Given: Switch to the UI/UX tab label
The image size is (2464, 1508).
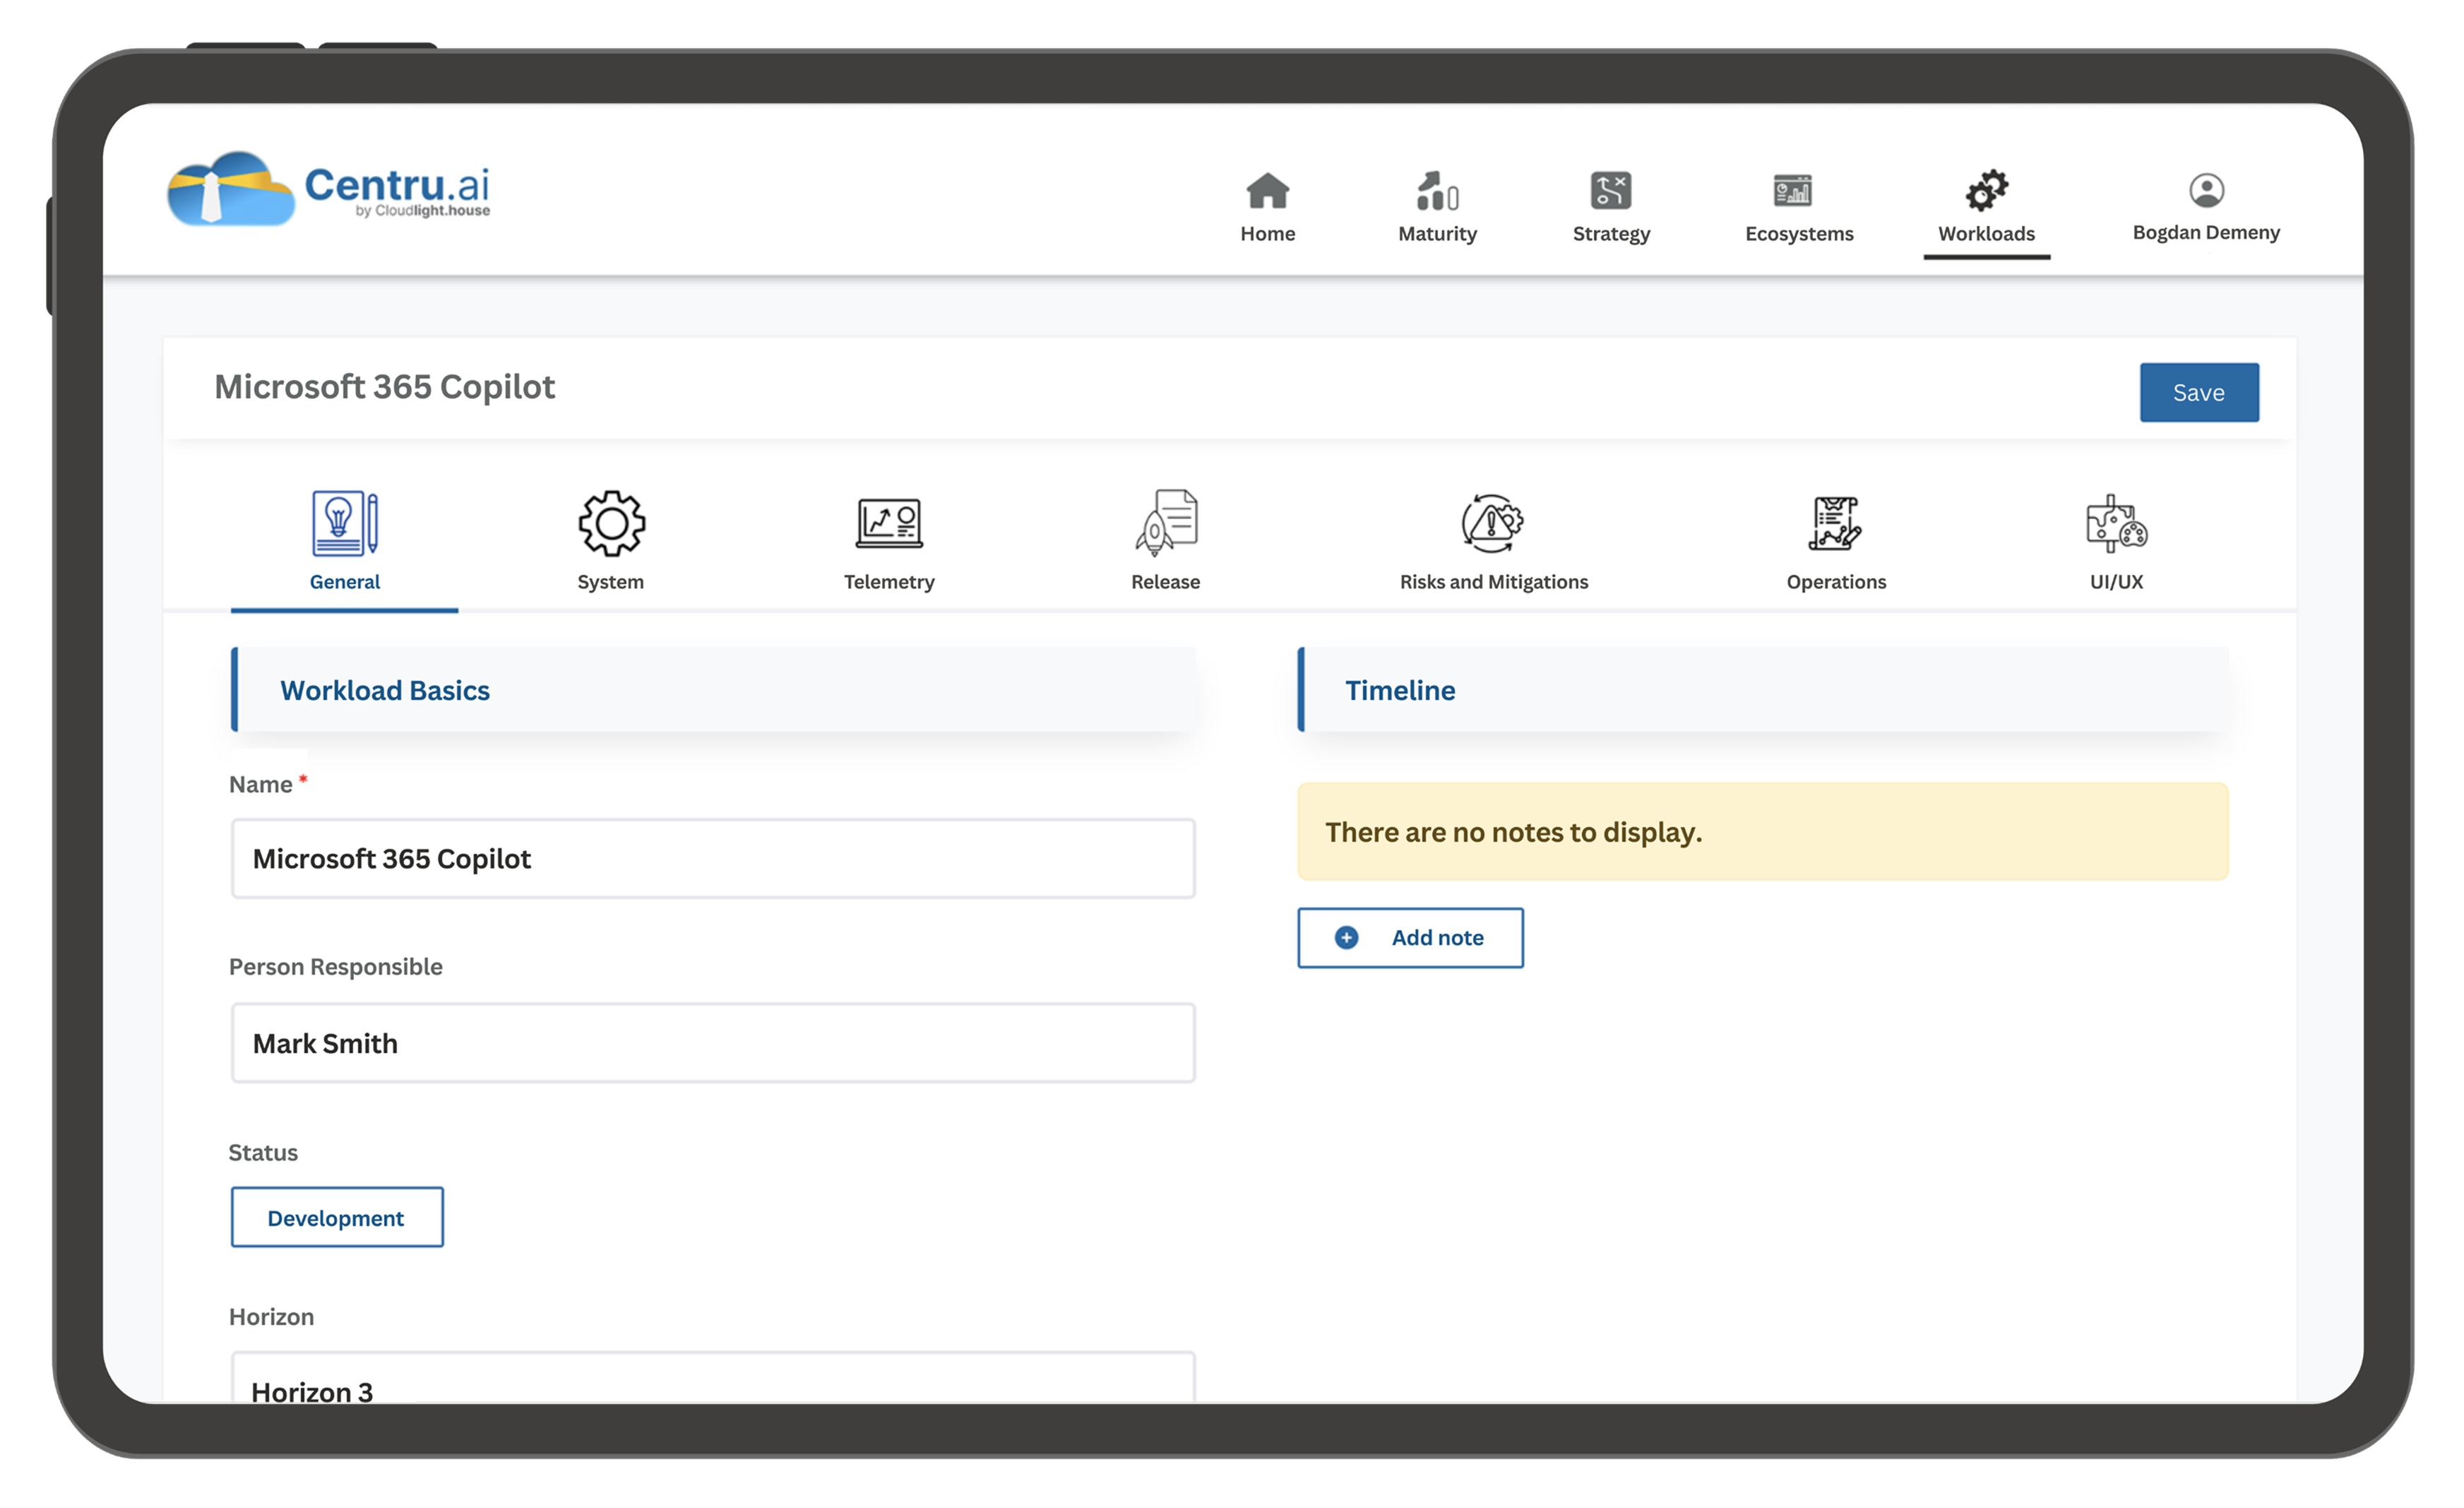Looking at the screenshot, I should pos(2116,582).
